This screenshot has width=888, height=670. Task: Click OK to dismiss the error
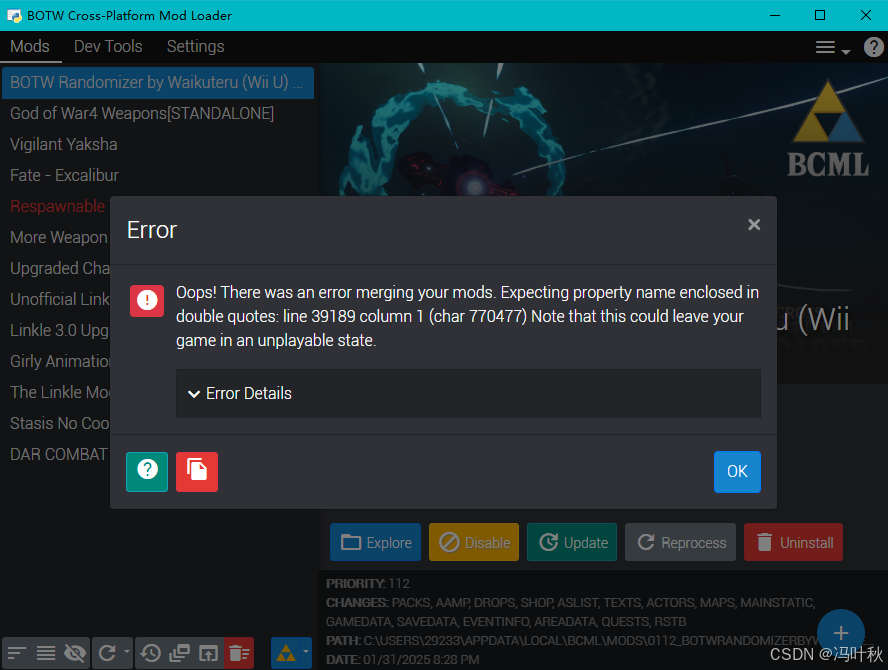737,471
